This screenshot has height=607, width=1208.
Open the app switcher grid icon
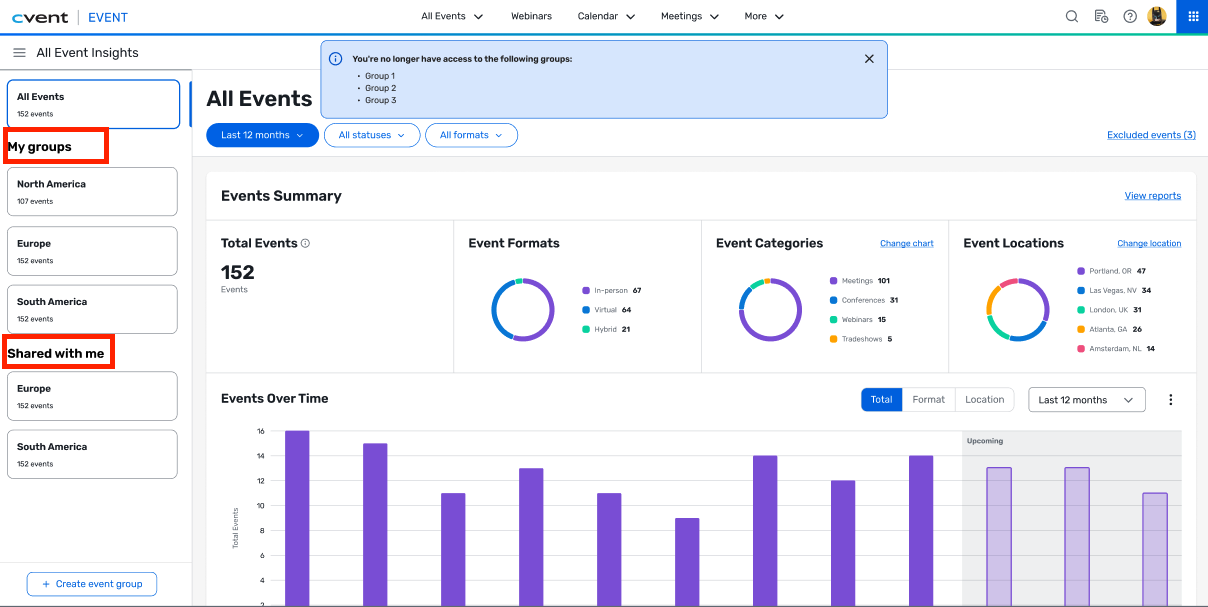1192,16
